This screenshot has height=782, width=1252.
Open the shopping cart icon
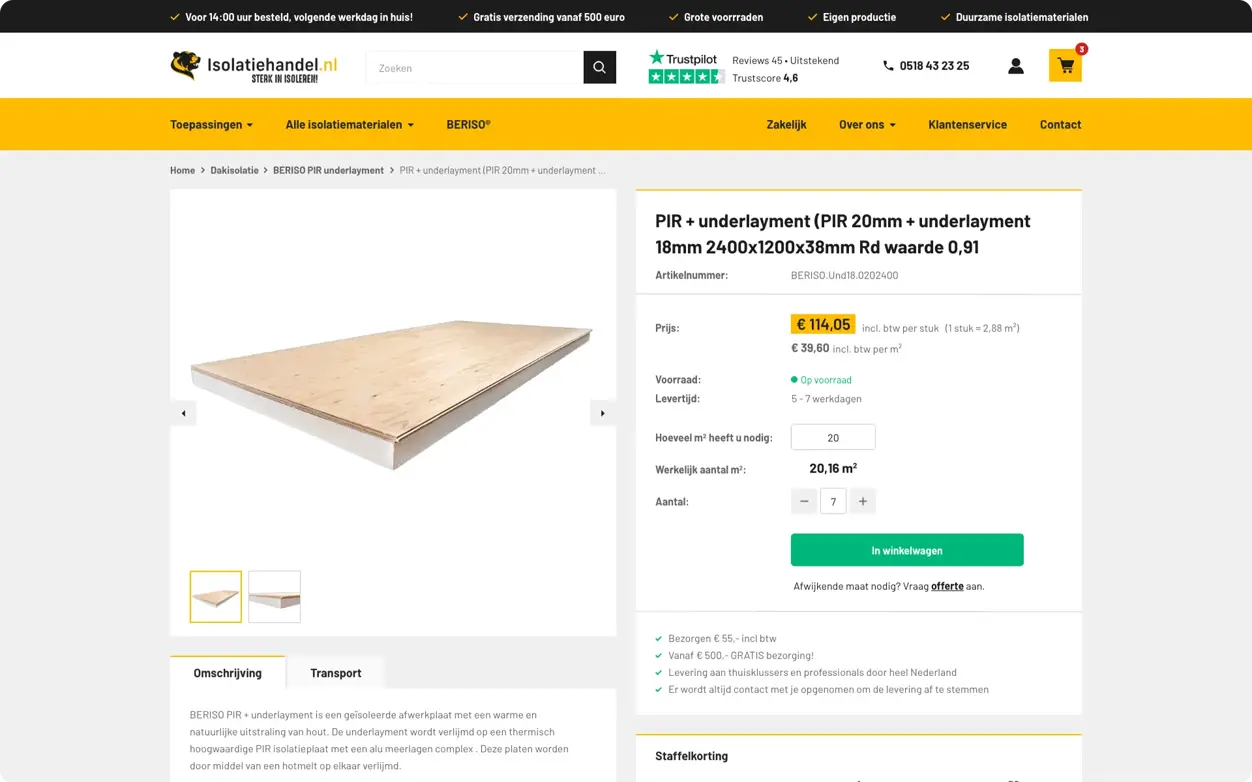point(1065,66)
